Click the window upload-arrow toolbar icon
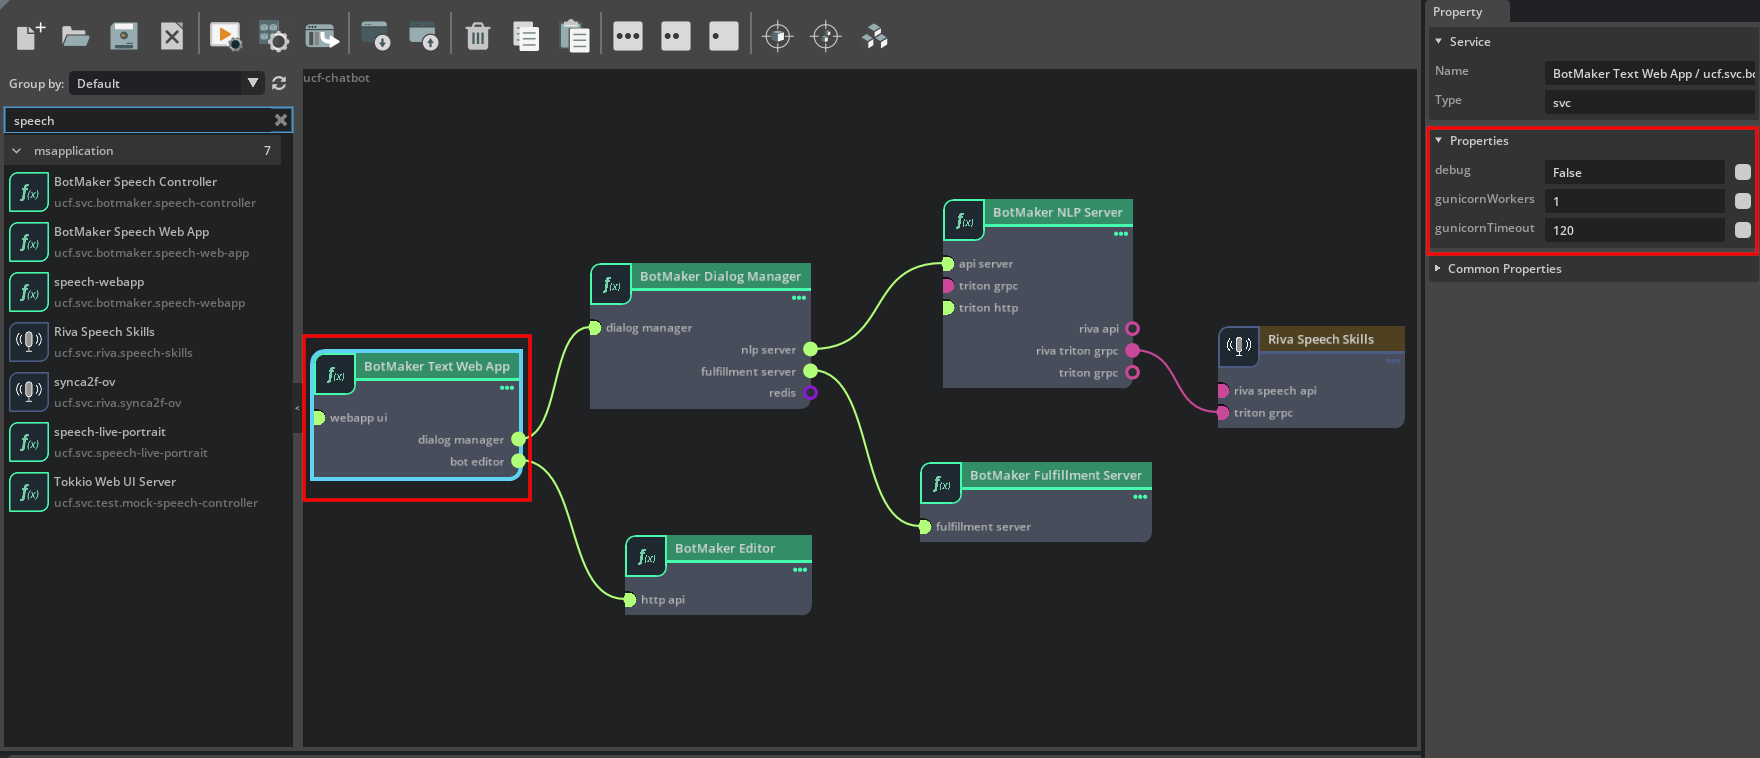 click(x=424, y=37)
